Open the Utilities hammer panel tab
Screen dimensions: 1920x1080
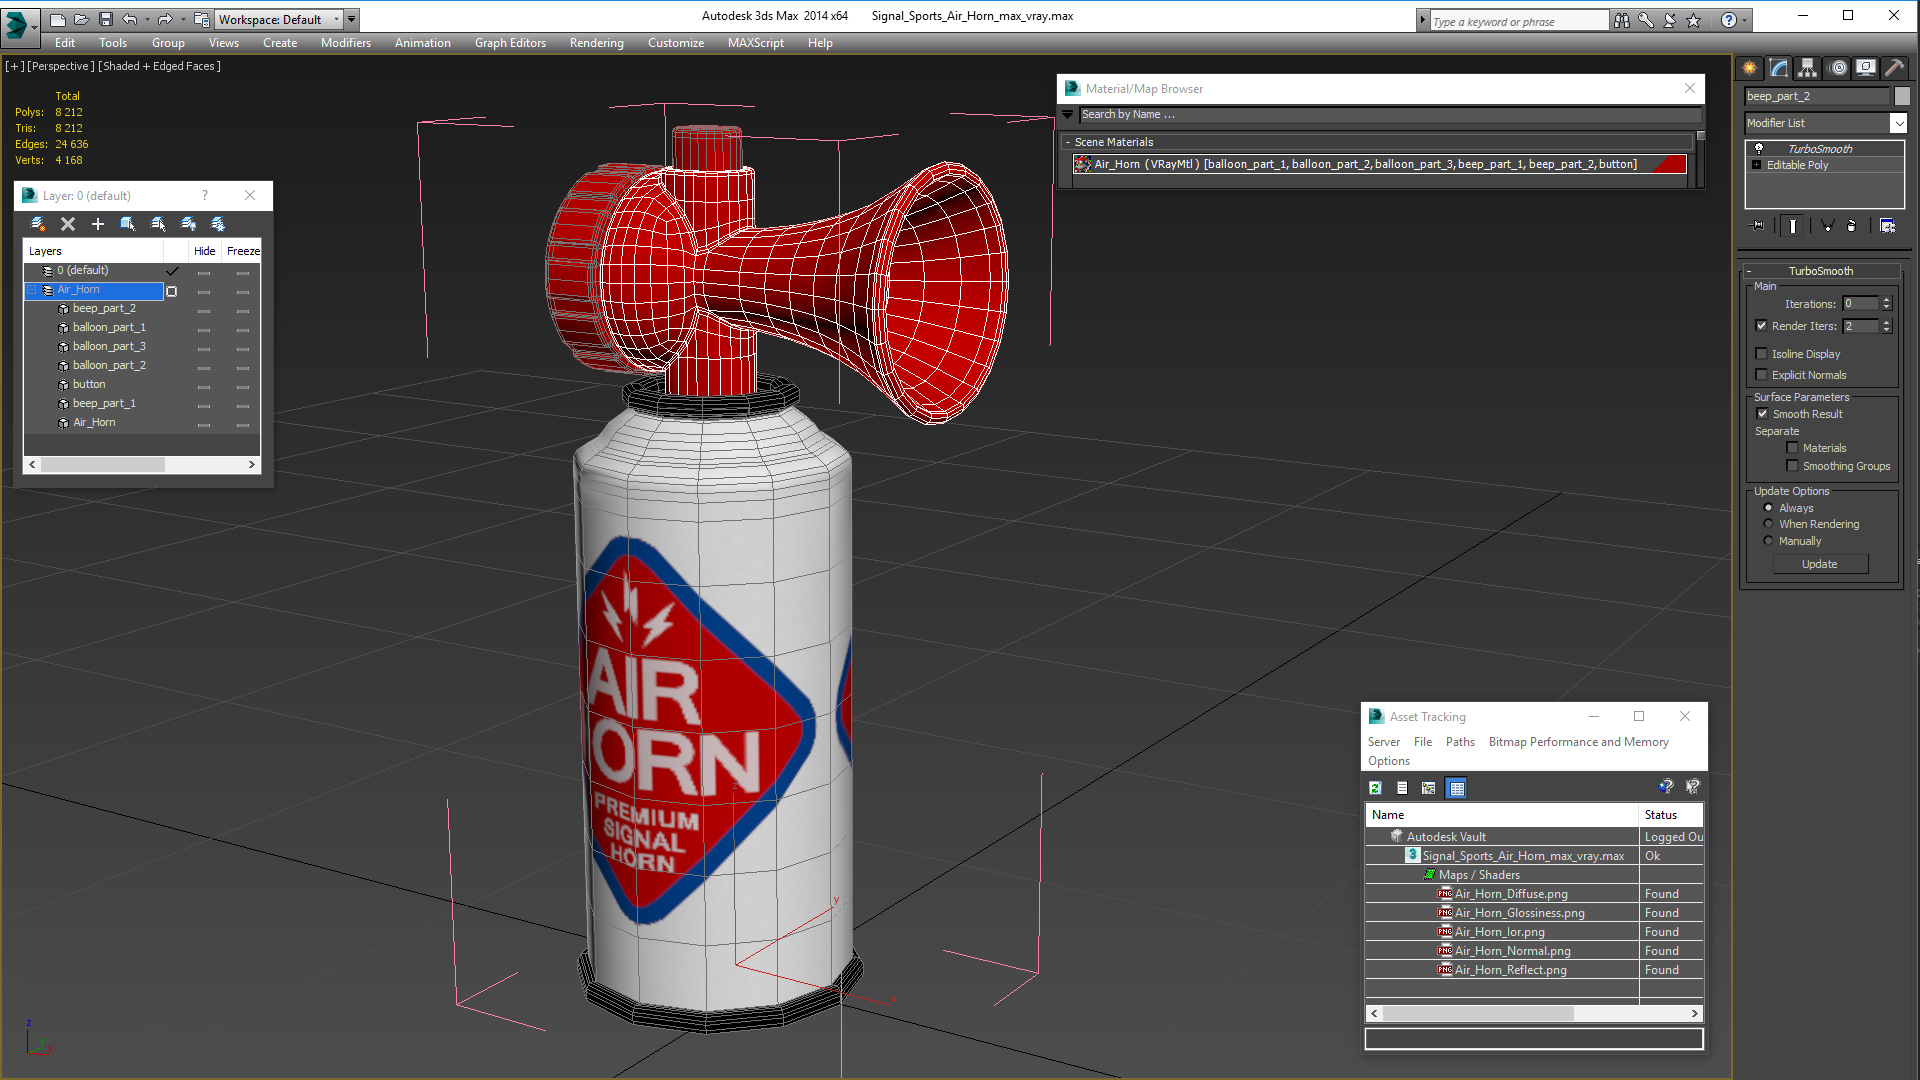(x=1894, y=68)
